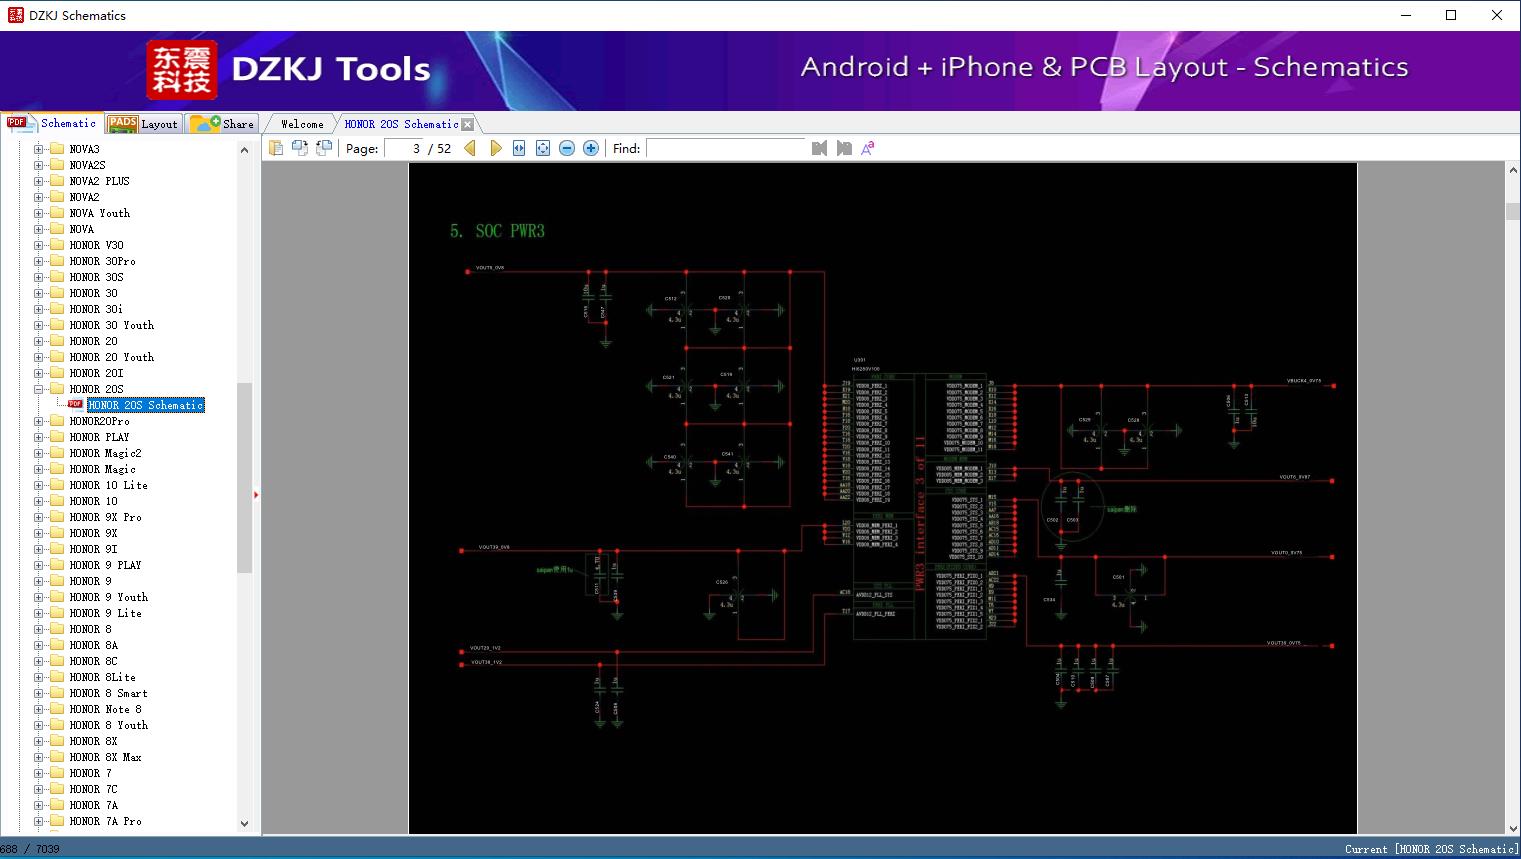Screen dimensions: 1521x859
Task: Collapse the HONOR 20S folder
Action: [39, 389]
